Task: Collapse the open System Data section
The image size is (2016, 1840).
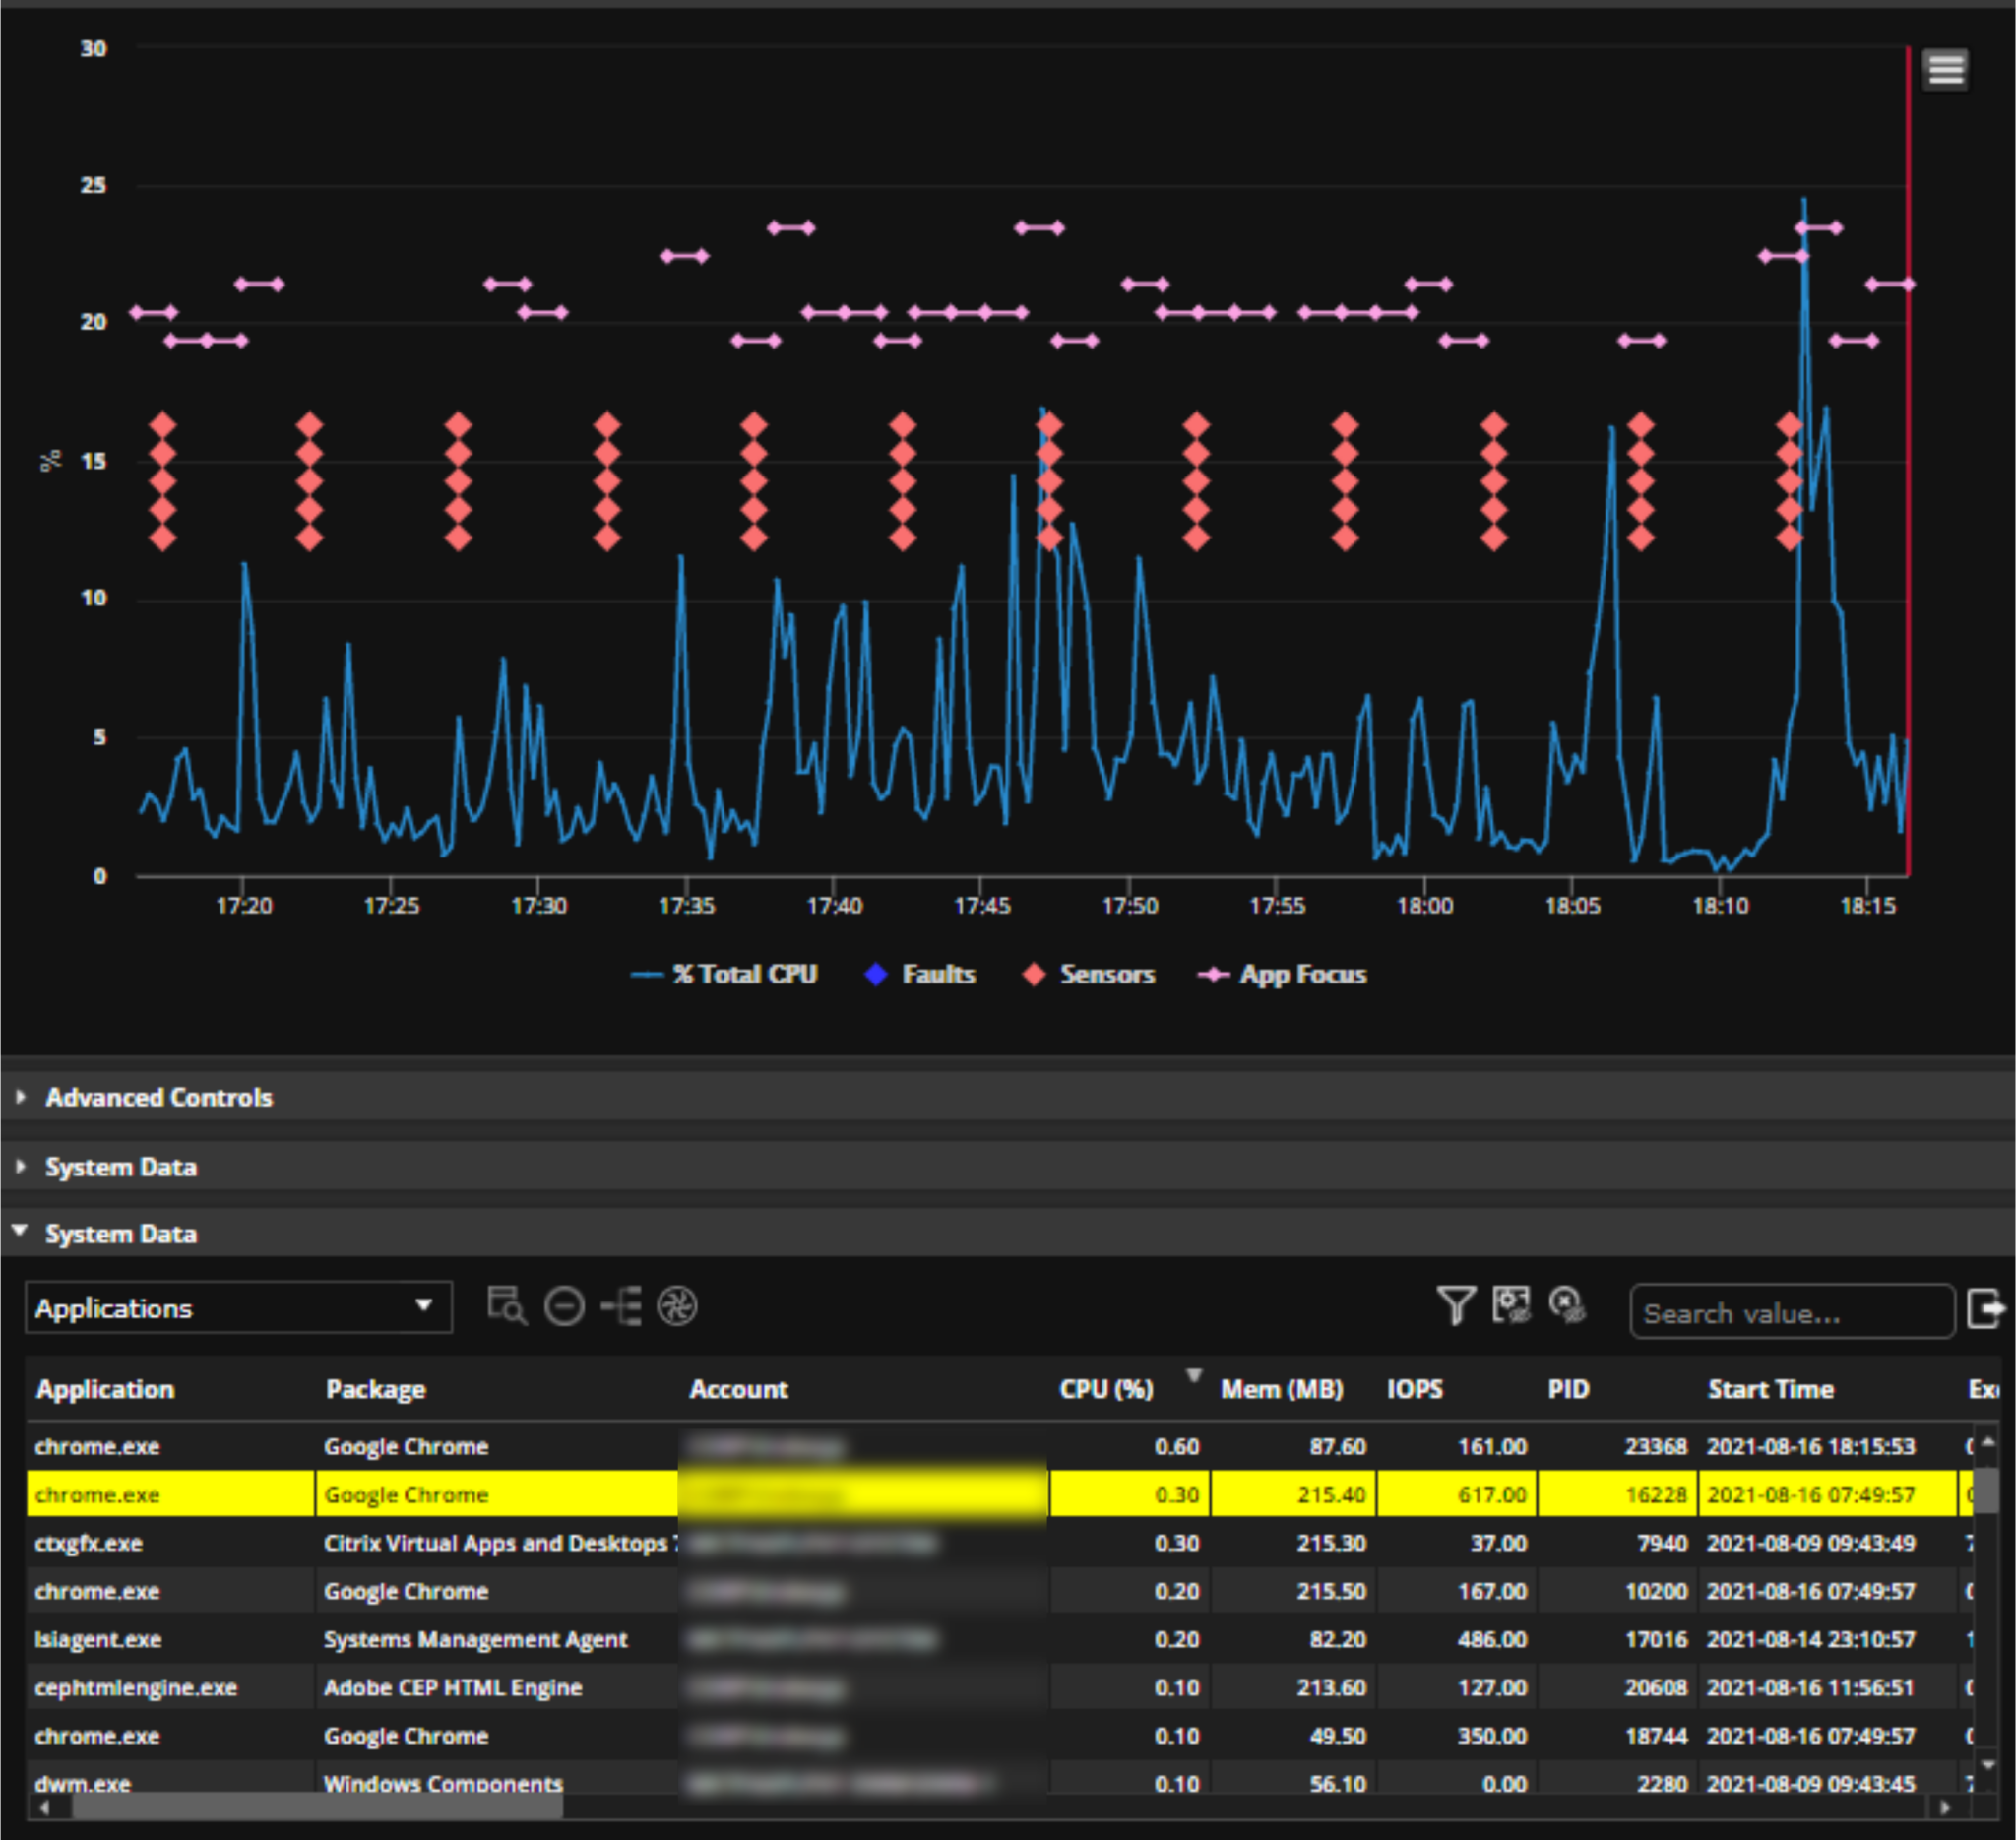Action: [120, 1234]
